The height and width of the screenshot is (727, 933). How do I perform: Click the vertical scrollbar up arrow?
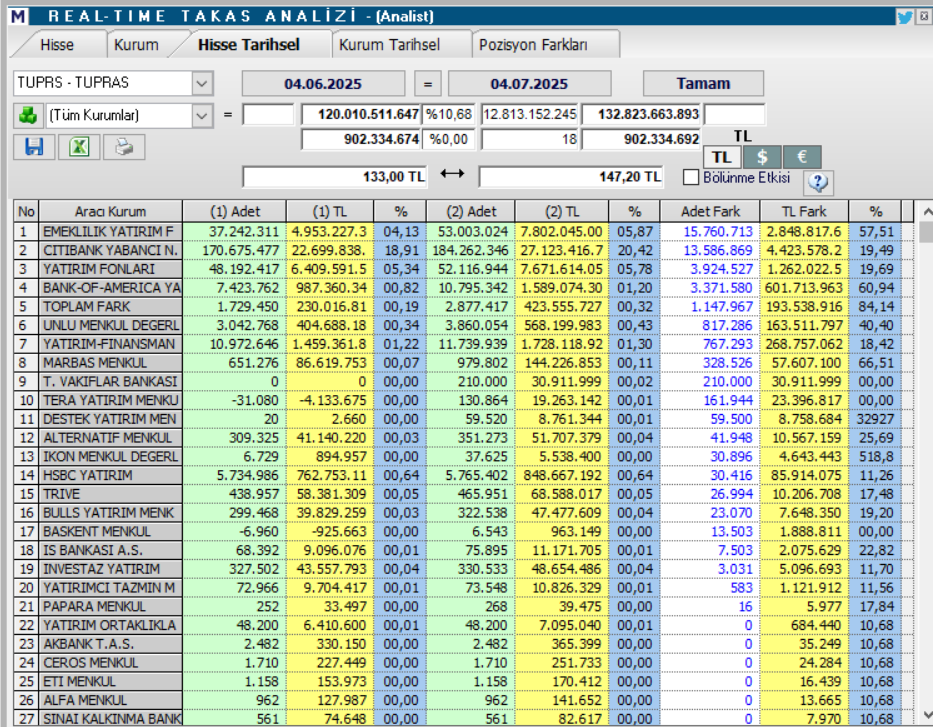click(x=926, y=211)
